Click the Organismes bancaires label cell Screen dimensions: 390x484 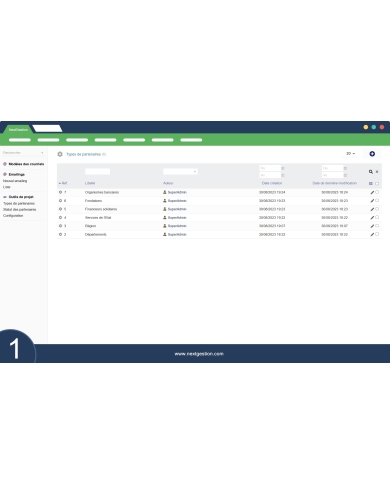(102, 192)
